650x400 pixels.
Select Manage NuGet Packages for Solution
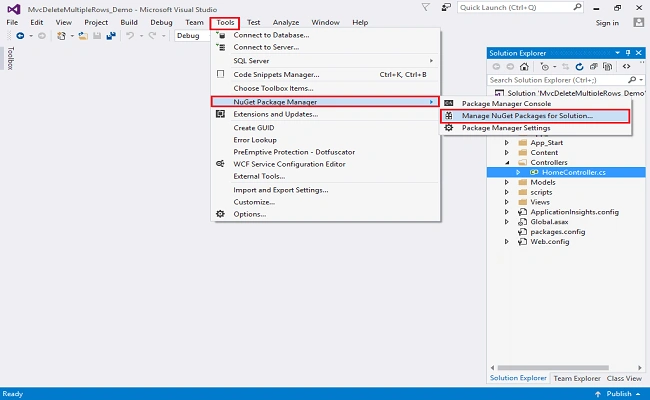(535, 116)
